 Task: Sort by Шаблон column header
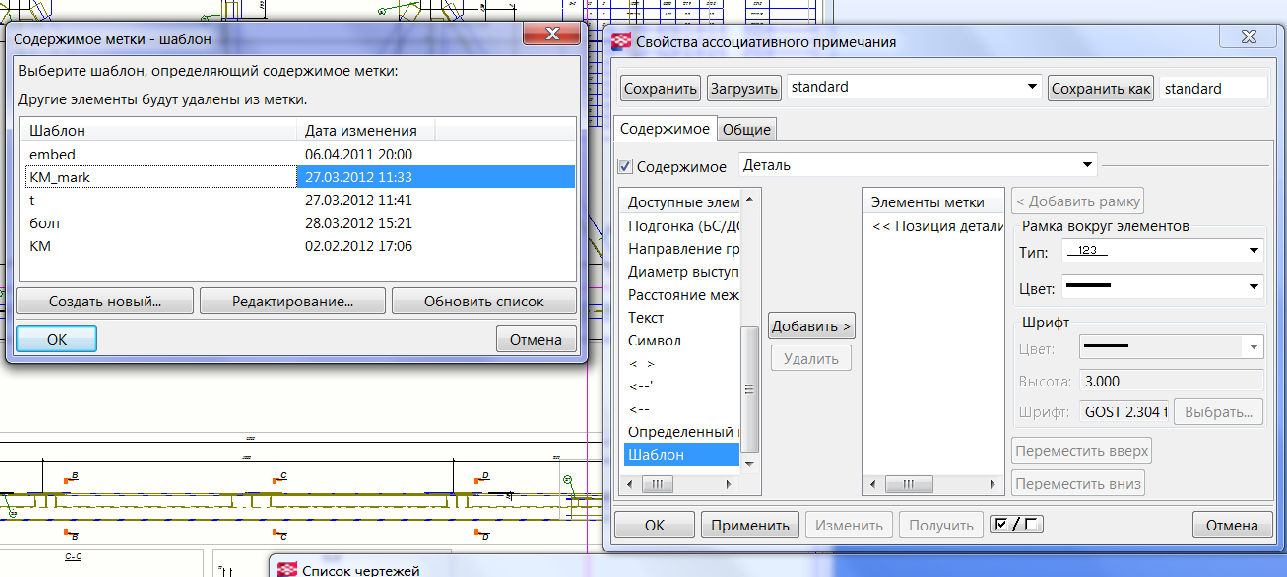click(x=158, y=131)
